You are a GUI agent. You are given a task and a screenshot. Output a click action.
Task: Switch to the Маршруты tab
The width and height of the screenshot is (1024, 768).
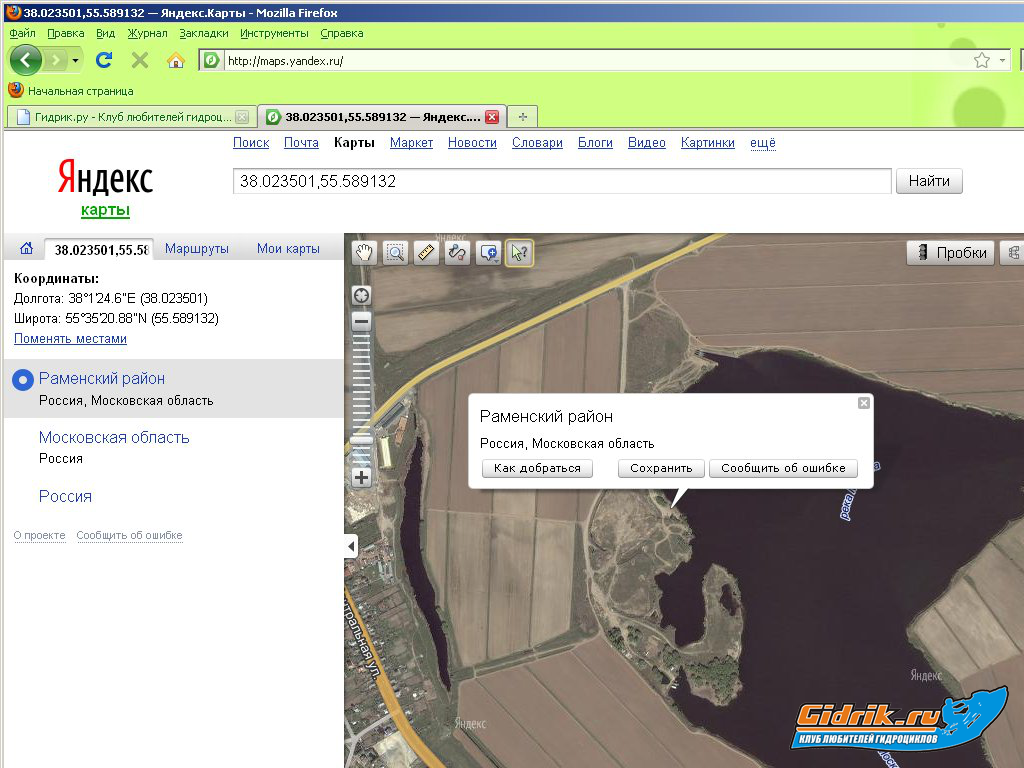pos(197,249)
